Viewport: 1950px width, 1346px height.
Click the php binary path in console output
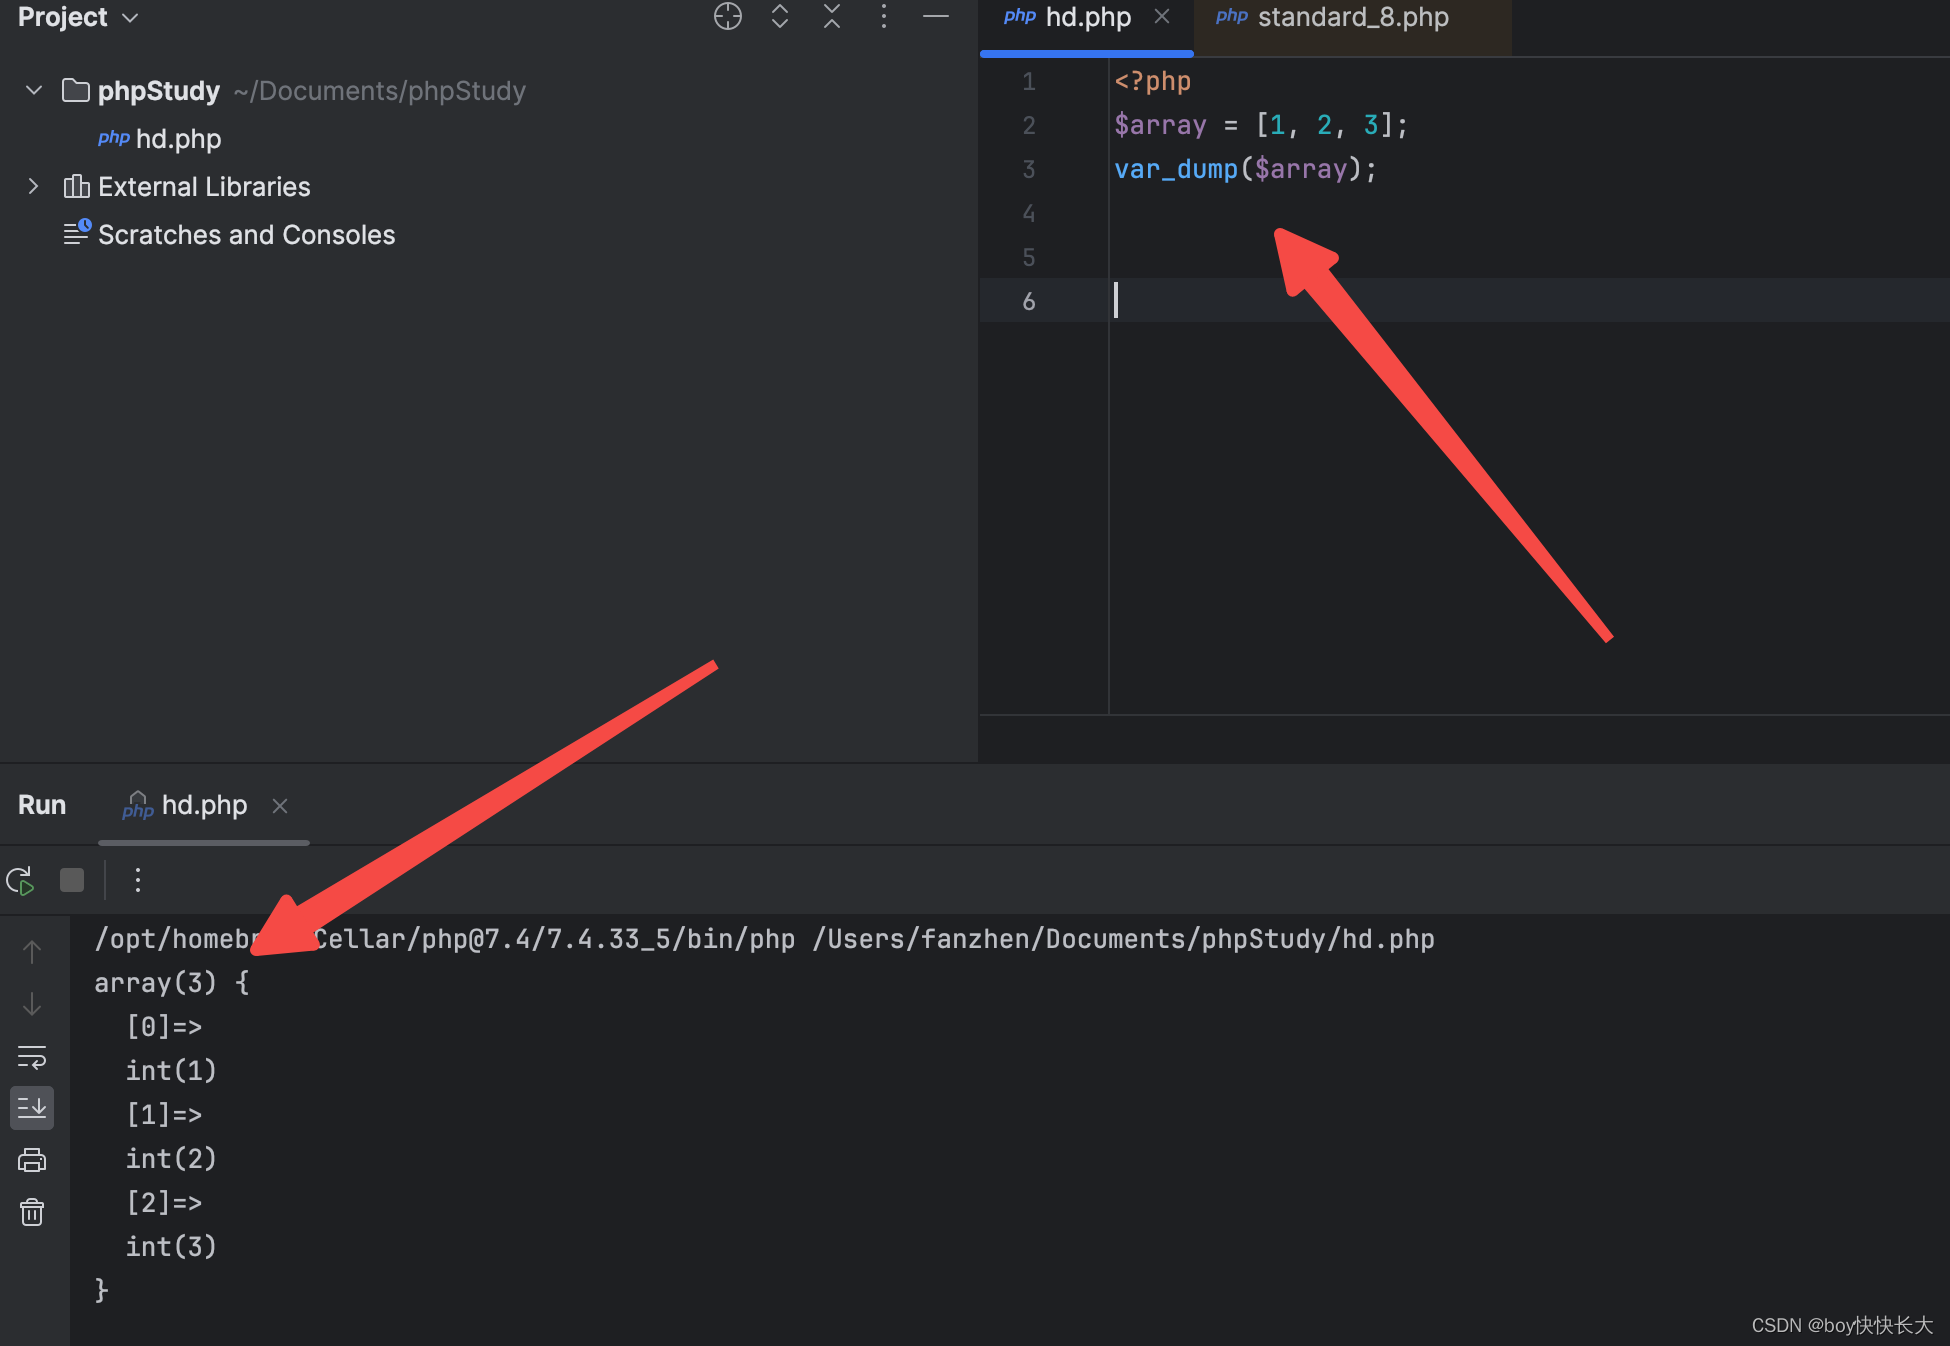444,939
